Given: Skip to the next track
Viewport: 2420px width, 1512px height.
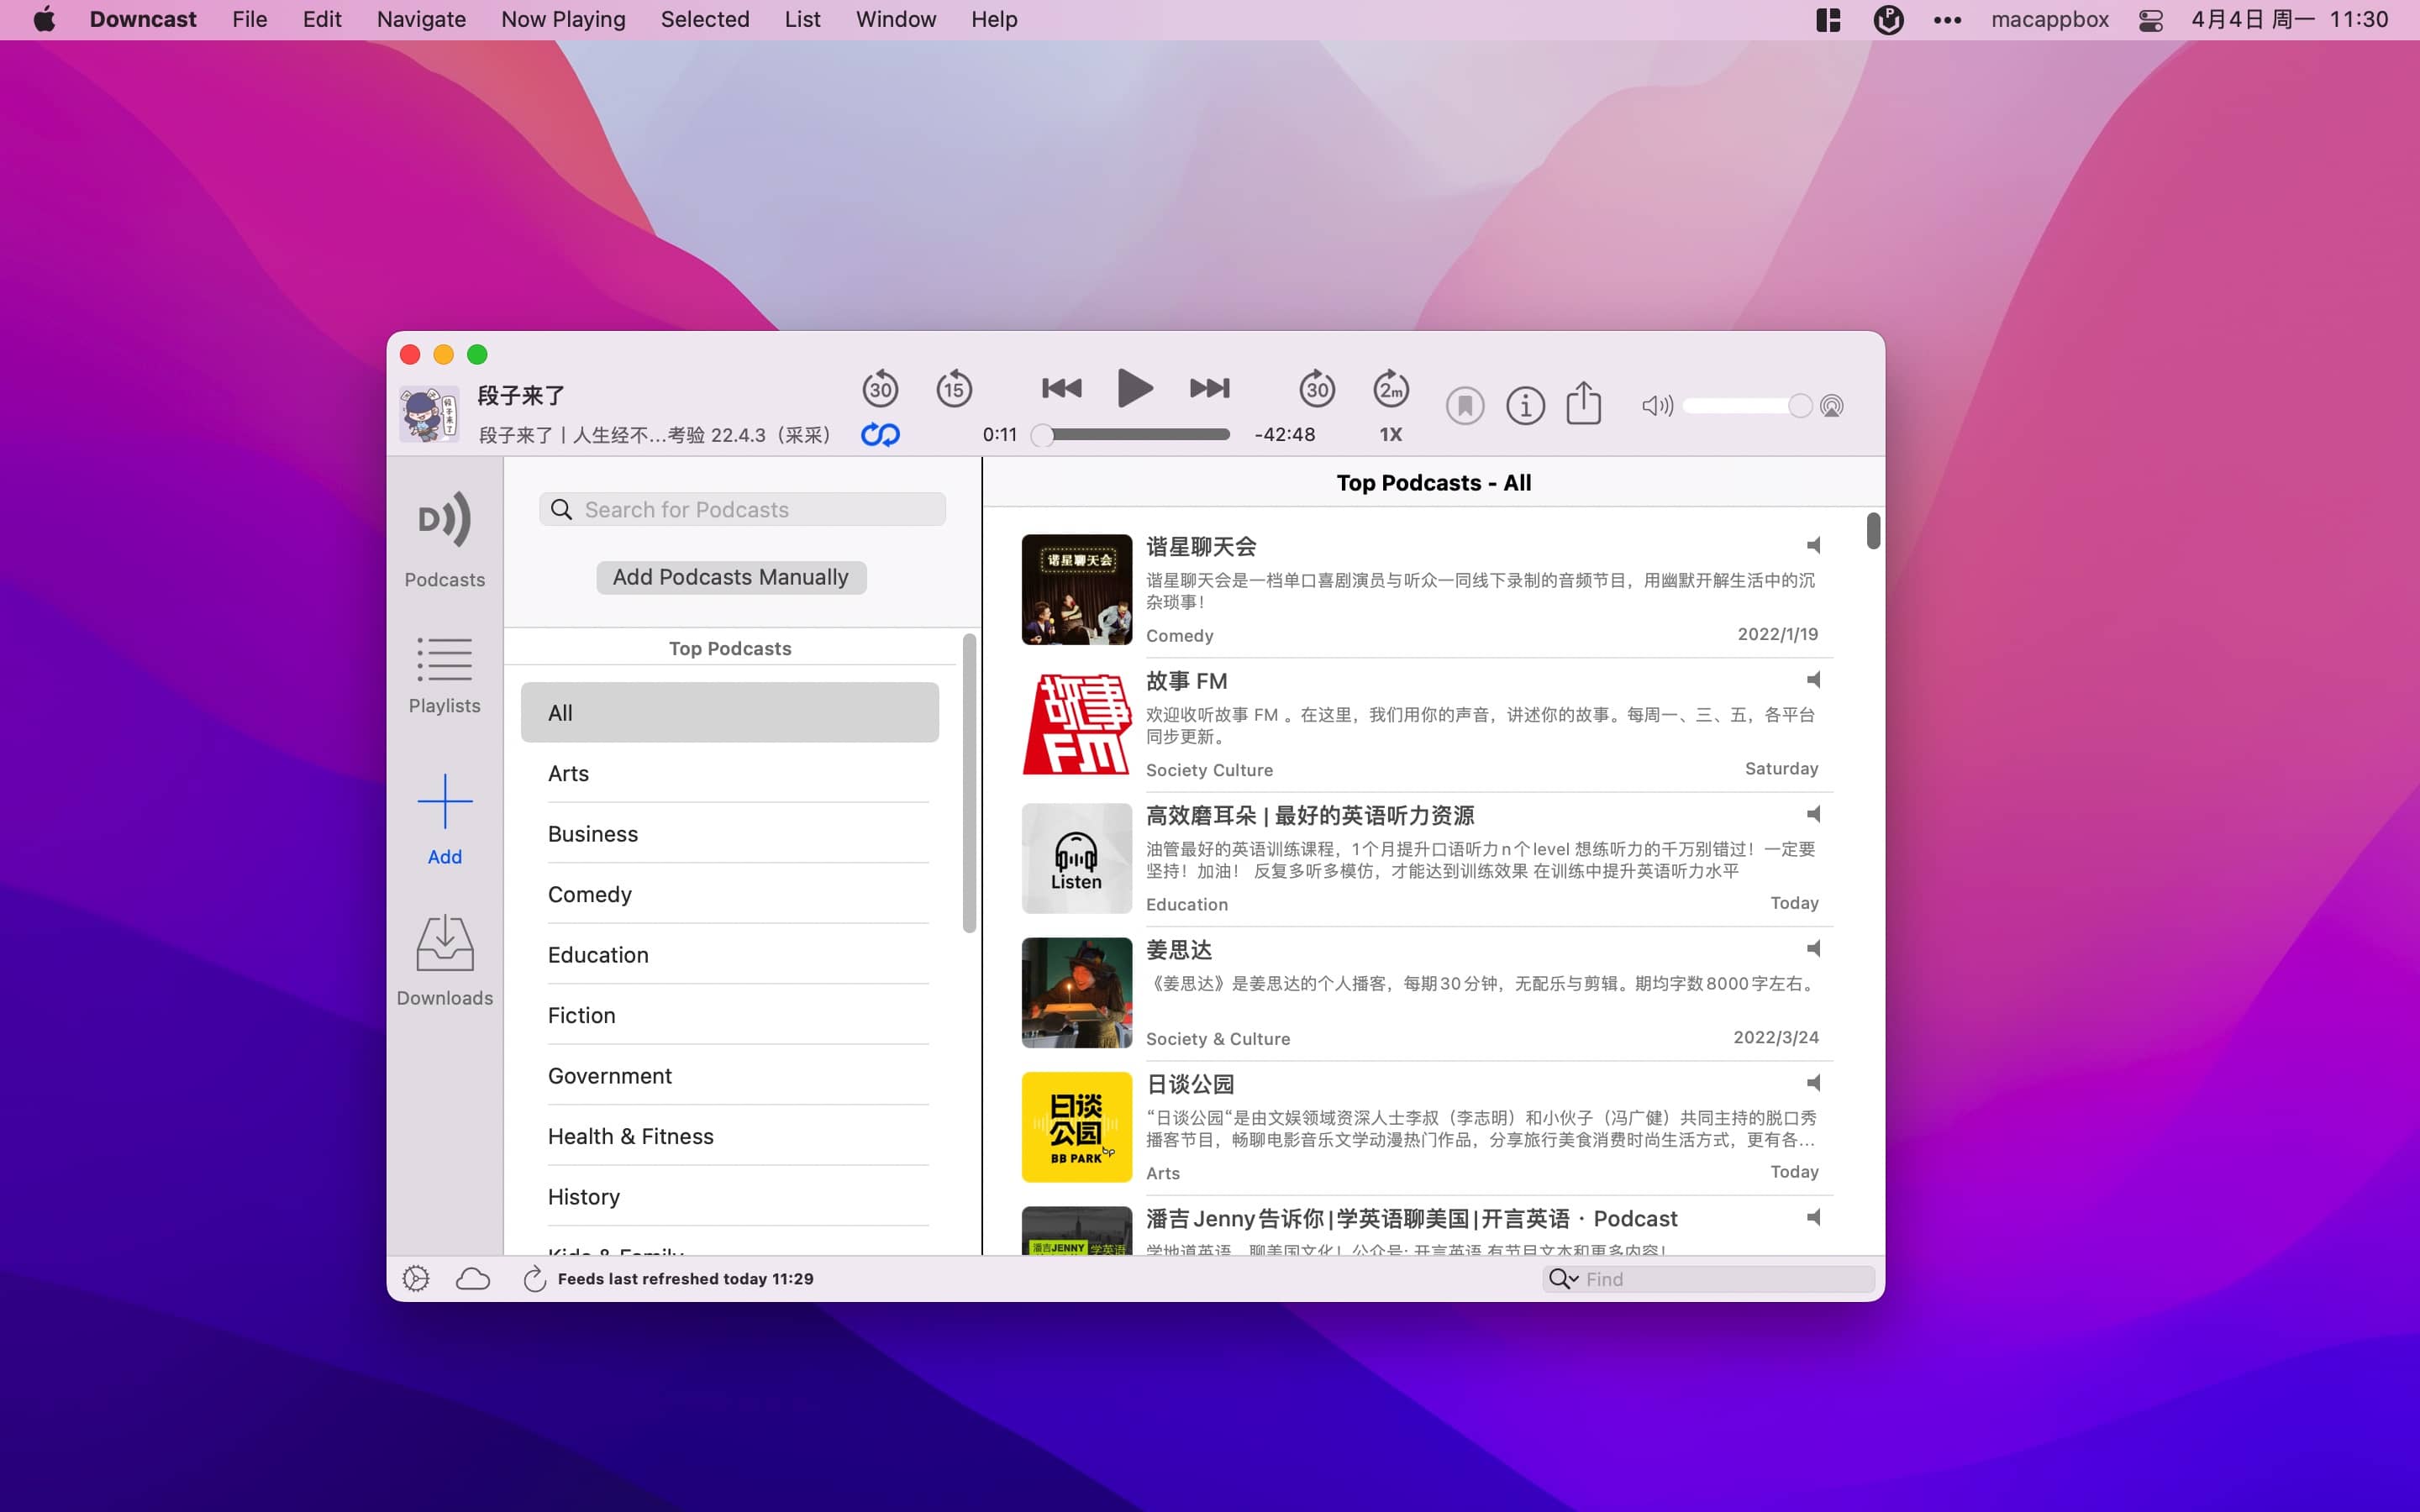Looking at the screenshot, I should point(1209,388).
